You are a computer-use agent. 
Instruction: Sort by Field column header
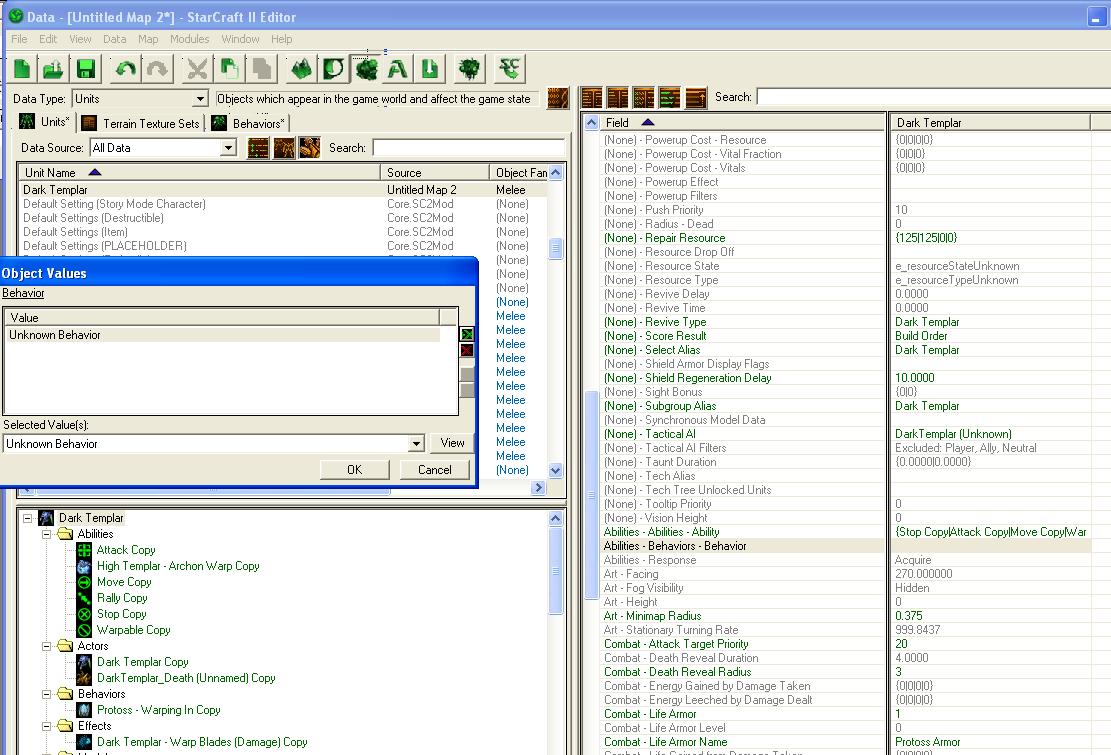[742, 123]
